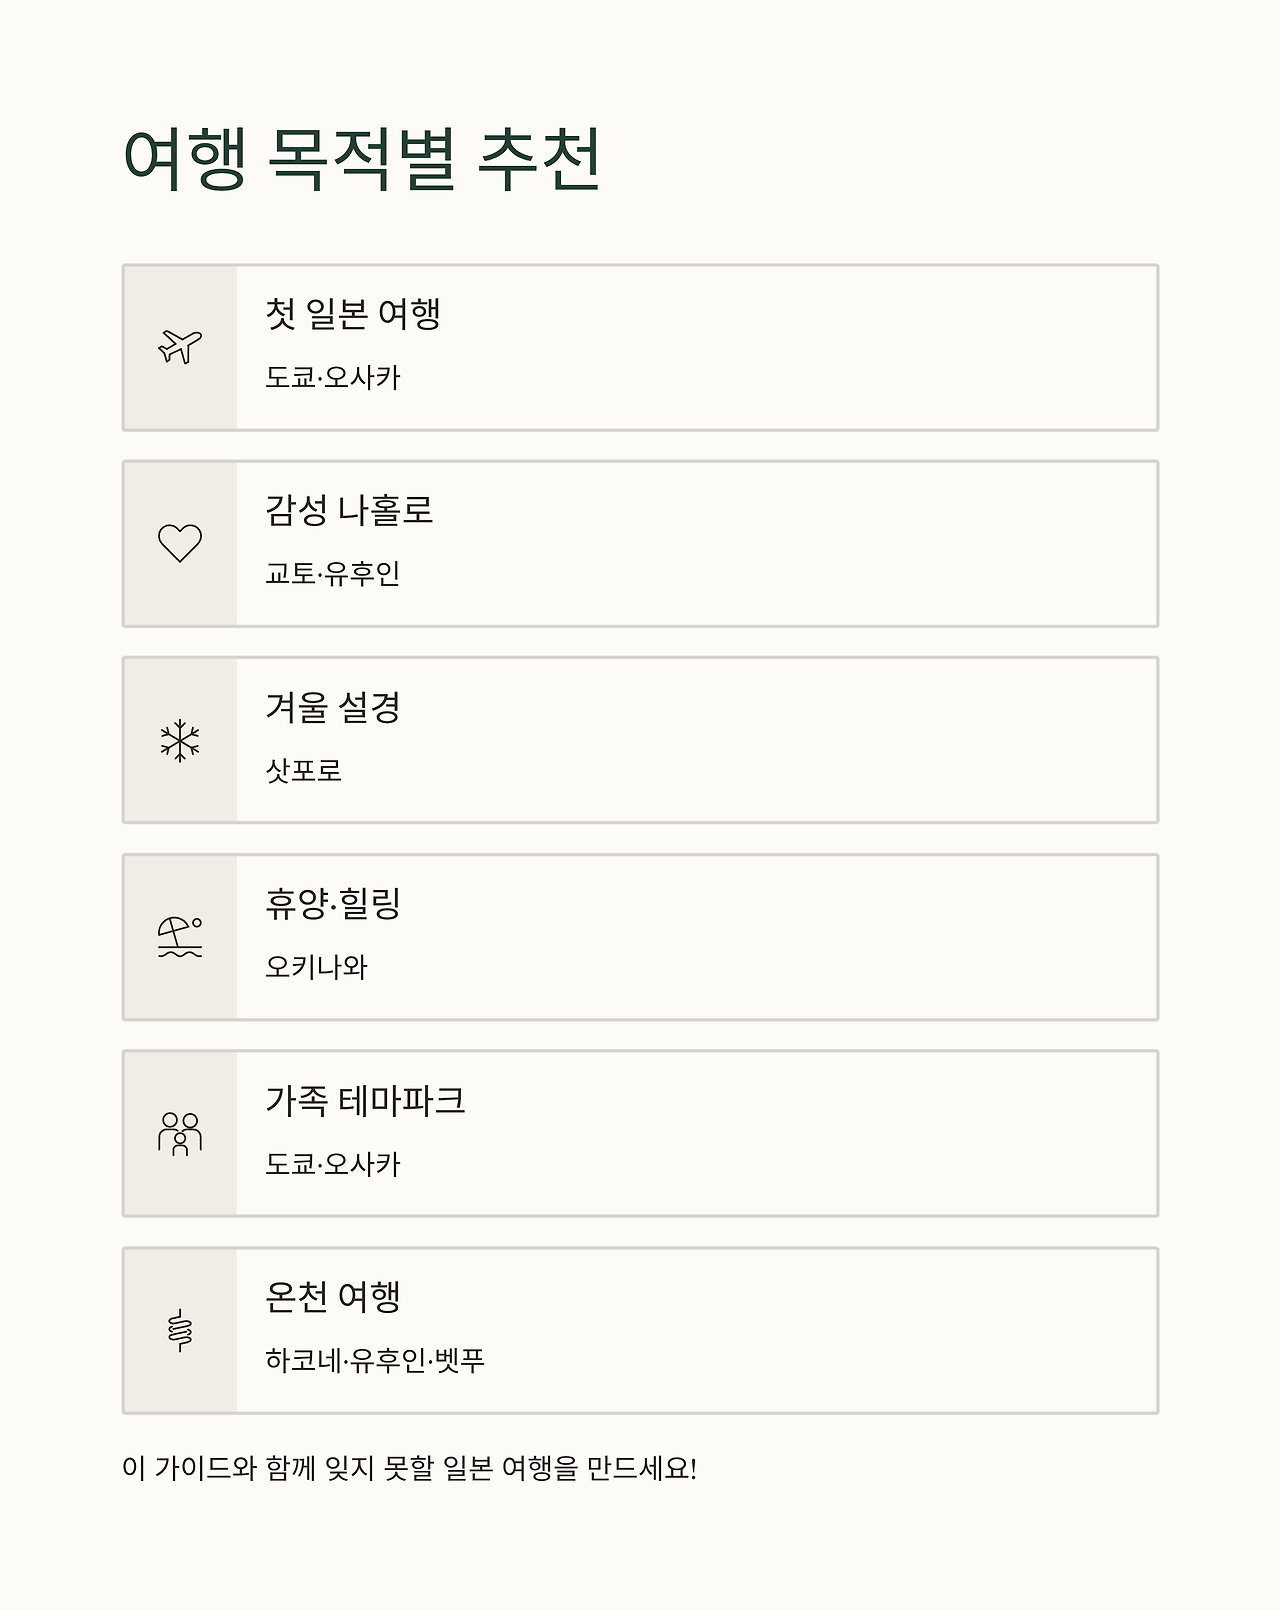Screen dimensions: 1280x1610
Task: Click the heart icon
Action: click(x=180, y=543)
